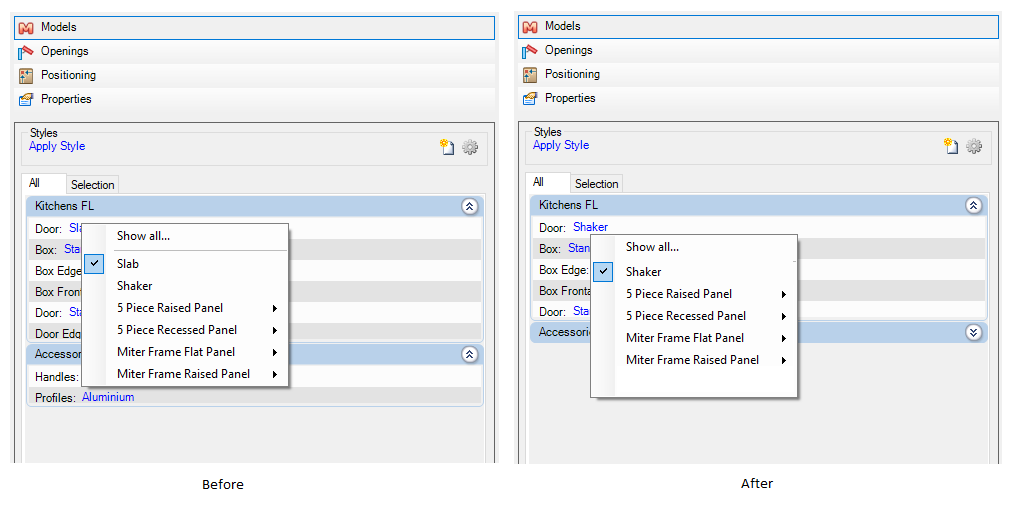
Task: Click Aluminium profile link in Before panel
Action: coord(108,398)
